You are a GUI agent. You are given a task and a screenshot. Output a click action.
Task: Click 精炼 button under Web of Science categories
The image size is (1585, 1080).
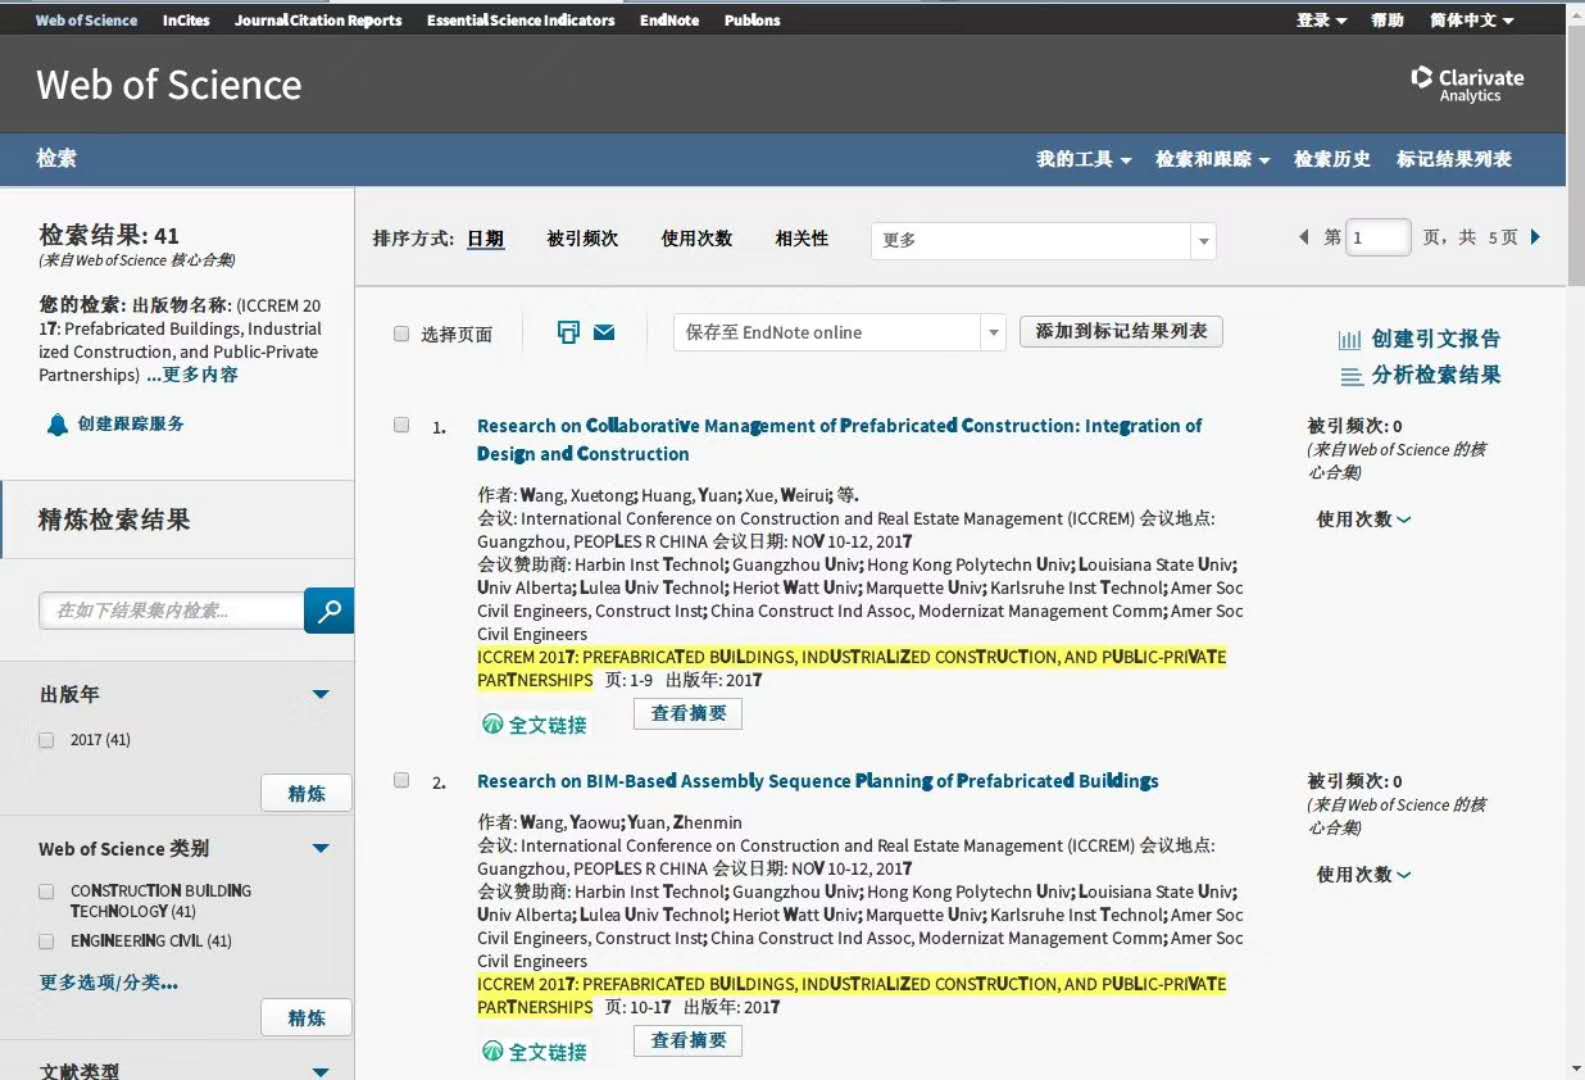pyautogui.click(x=306, y=1018)
